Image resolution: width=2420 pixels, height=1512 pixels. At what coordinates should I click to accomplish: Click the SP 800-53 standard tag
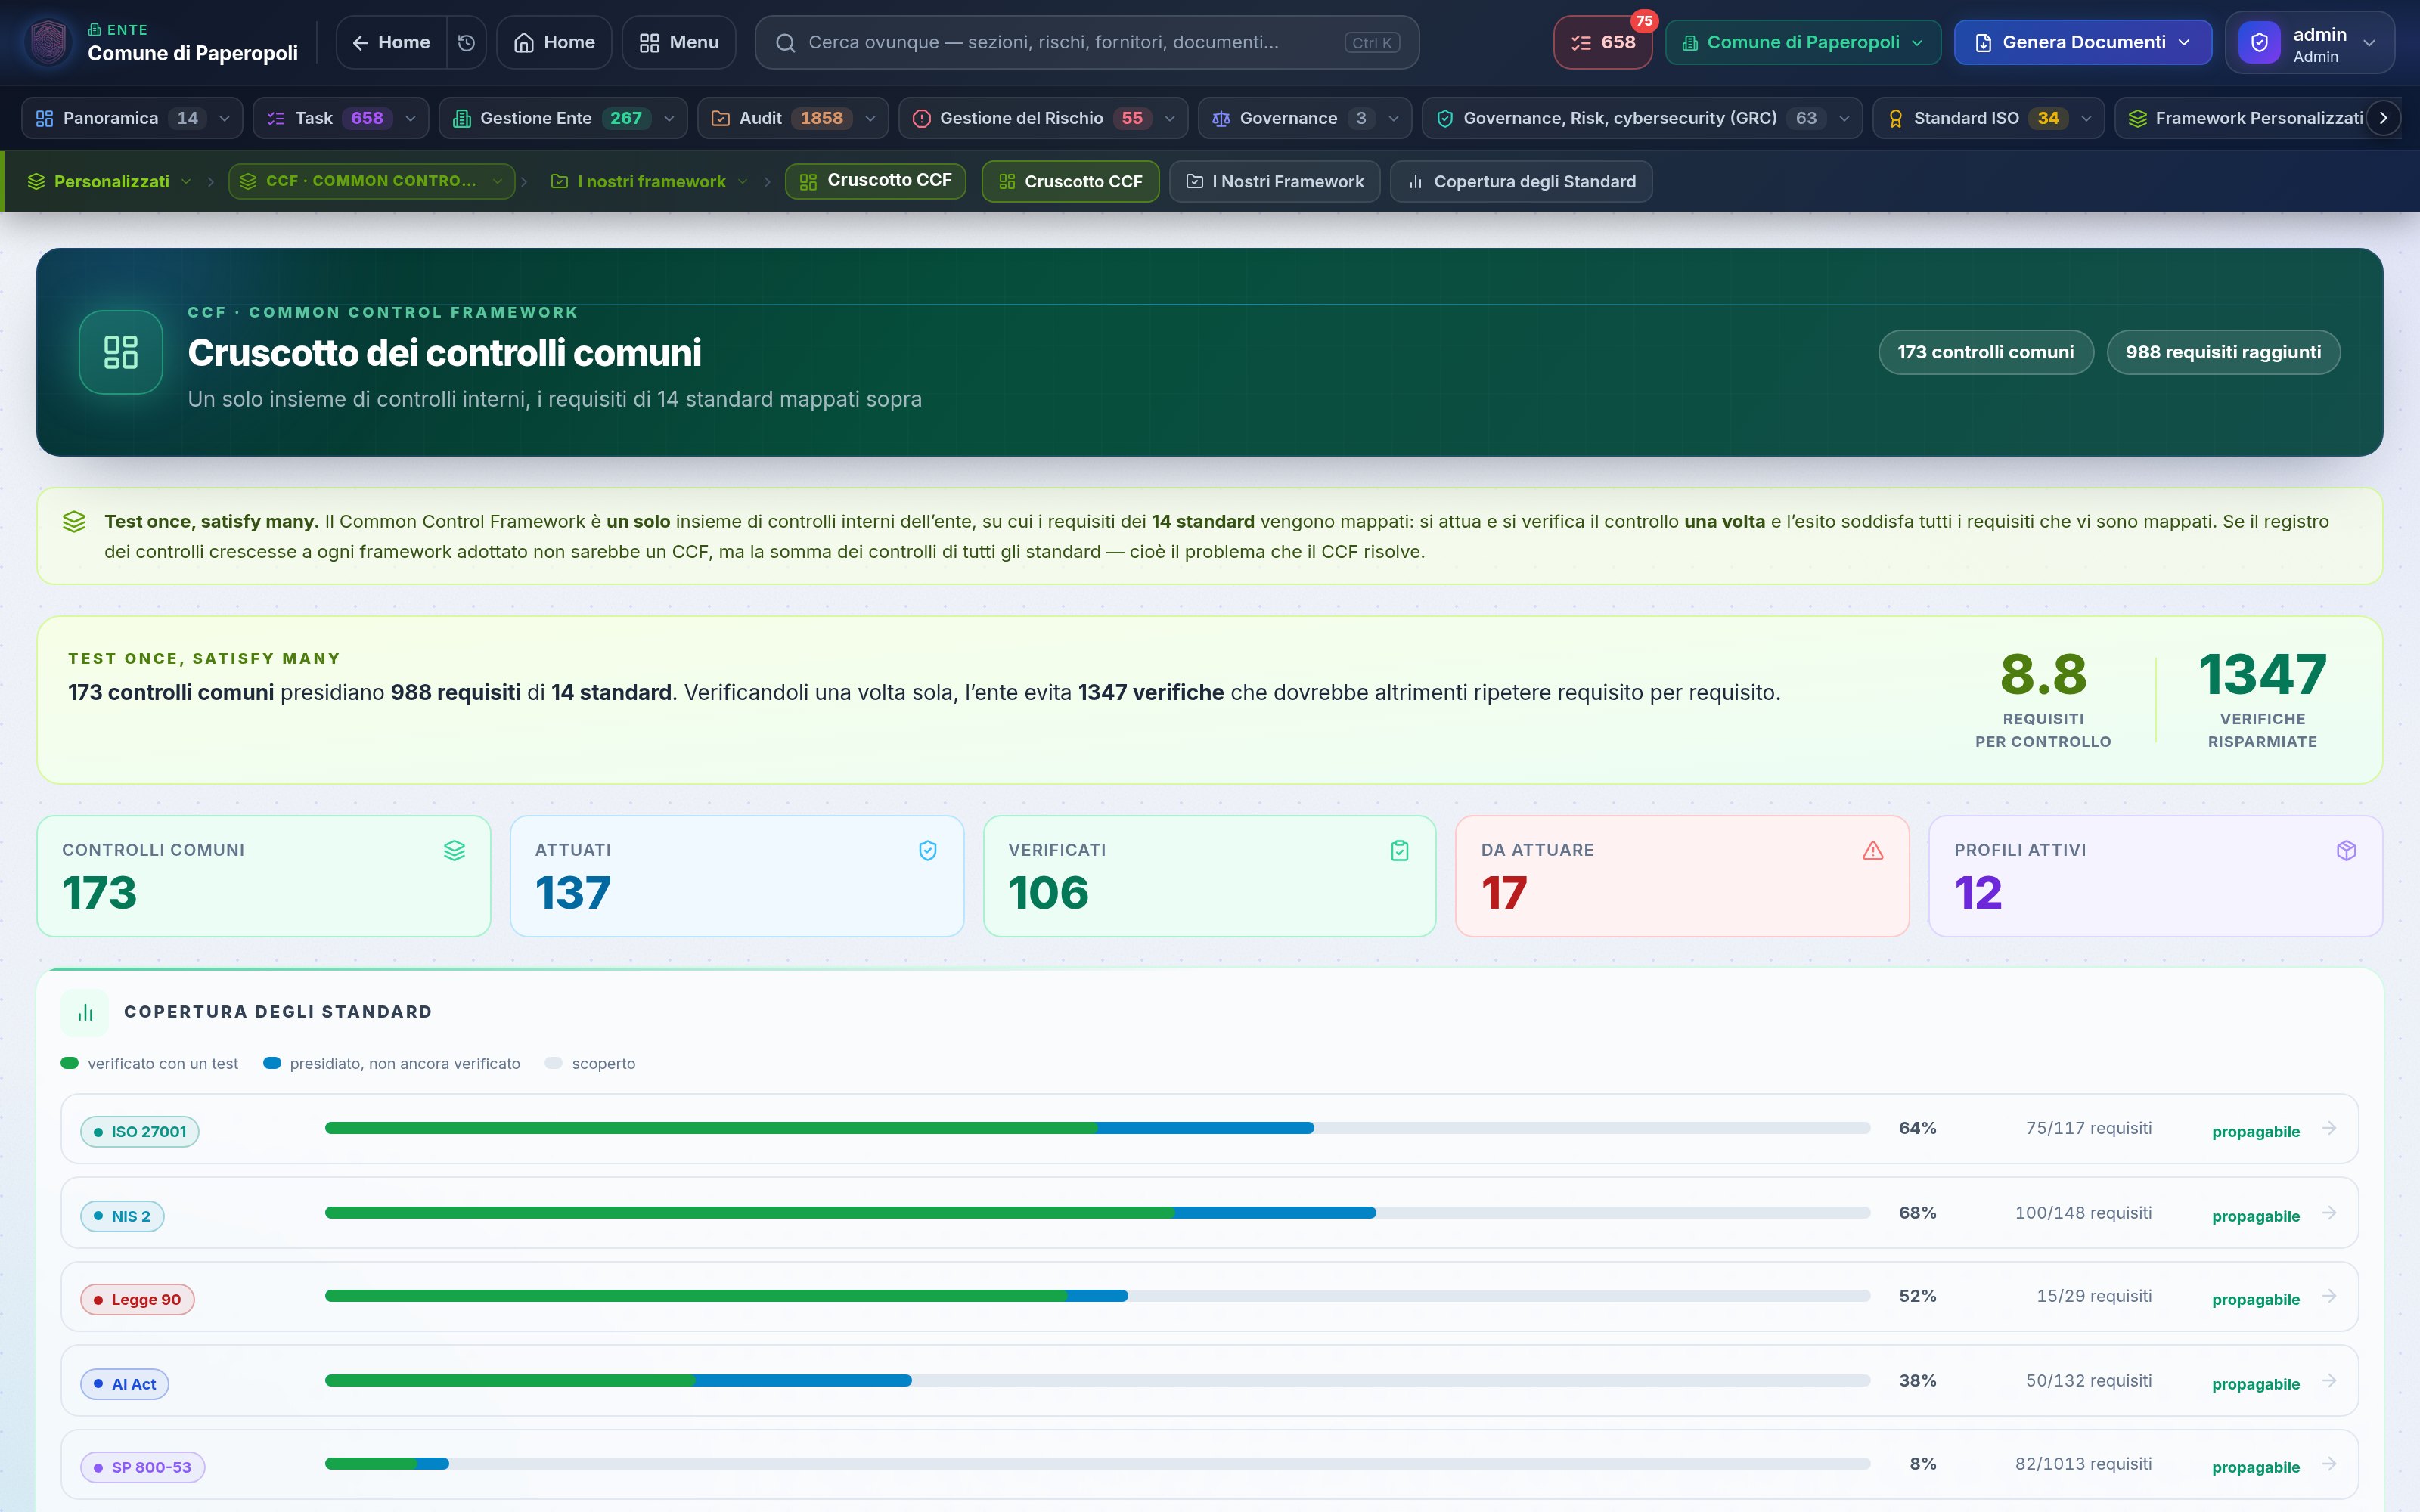point(143,1467)
